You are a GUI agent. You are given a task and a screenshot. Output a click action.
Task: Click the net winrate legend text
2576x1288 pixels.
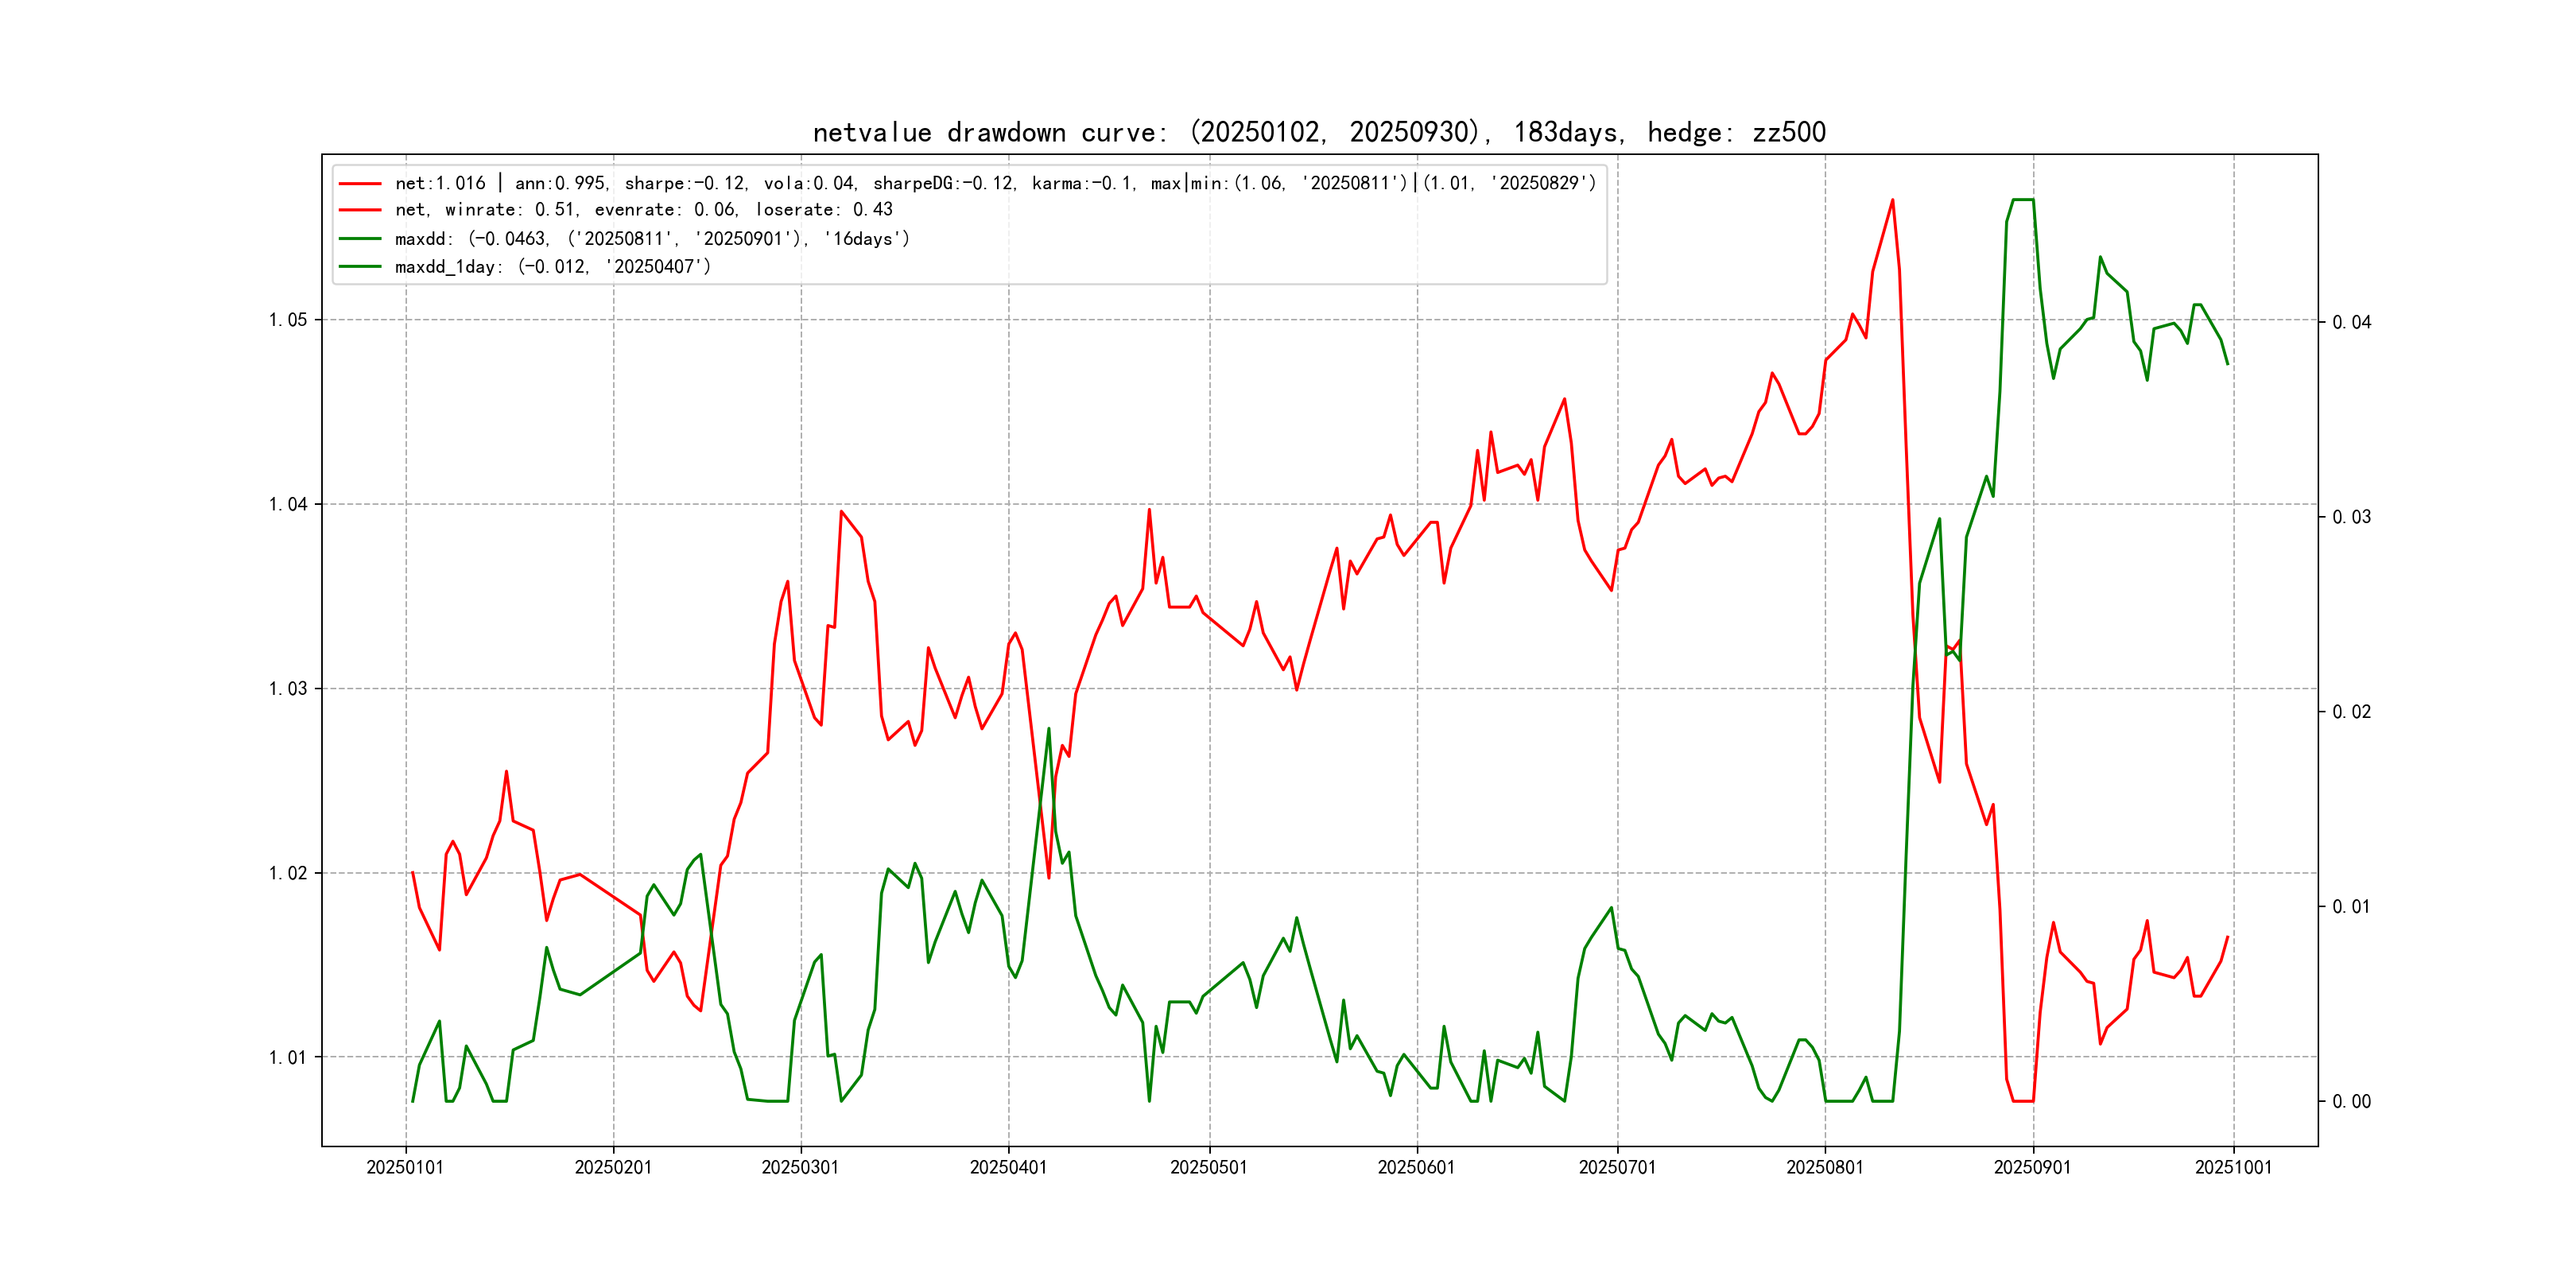[x=643, y=210]
